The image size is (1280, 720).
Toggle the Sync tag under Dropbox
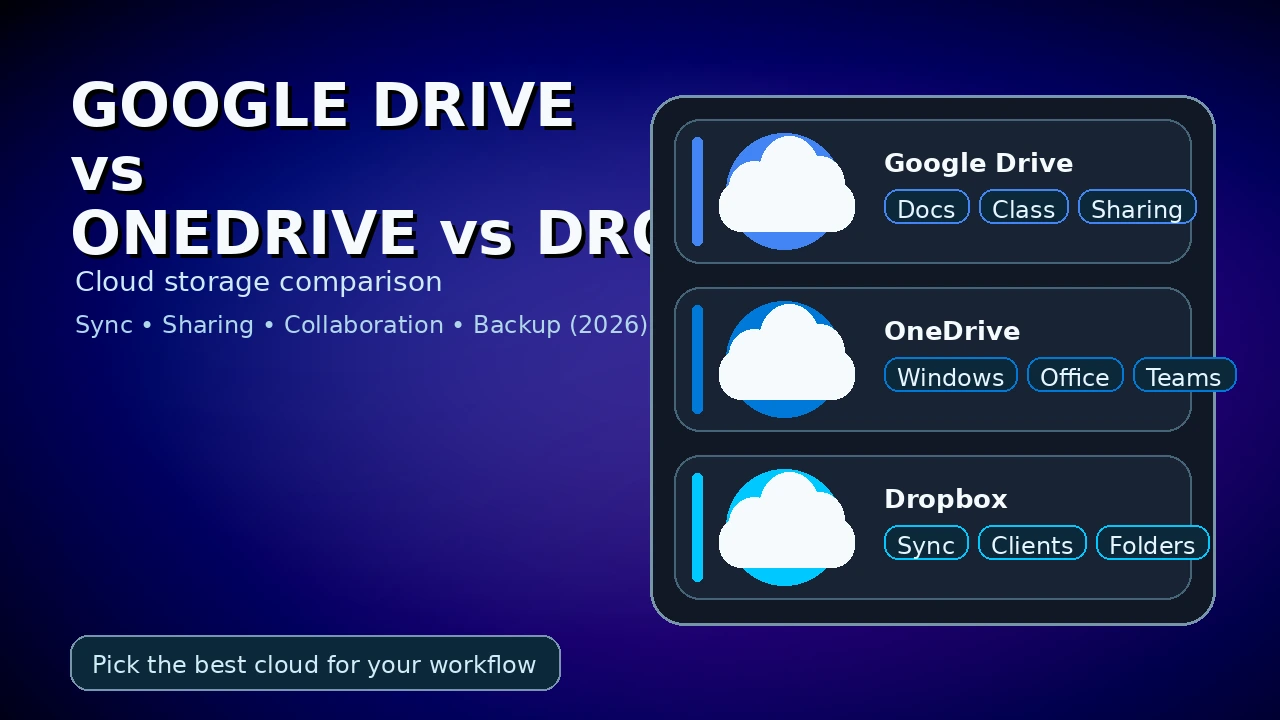coord(926,543)
